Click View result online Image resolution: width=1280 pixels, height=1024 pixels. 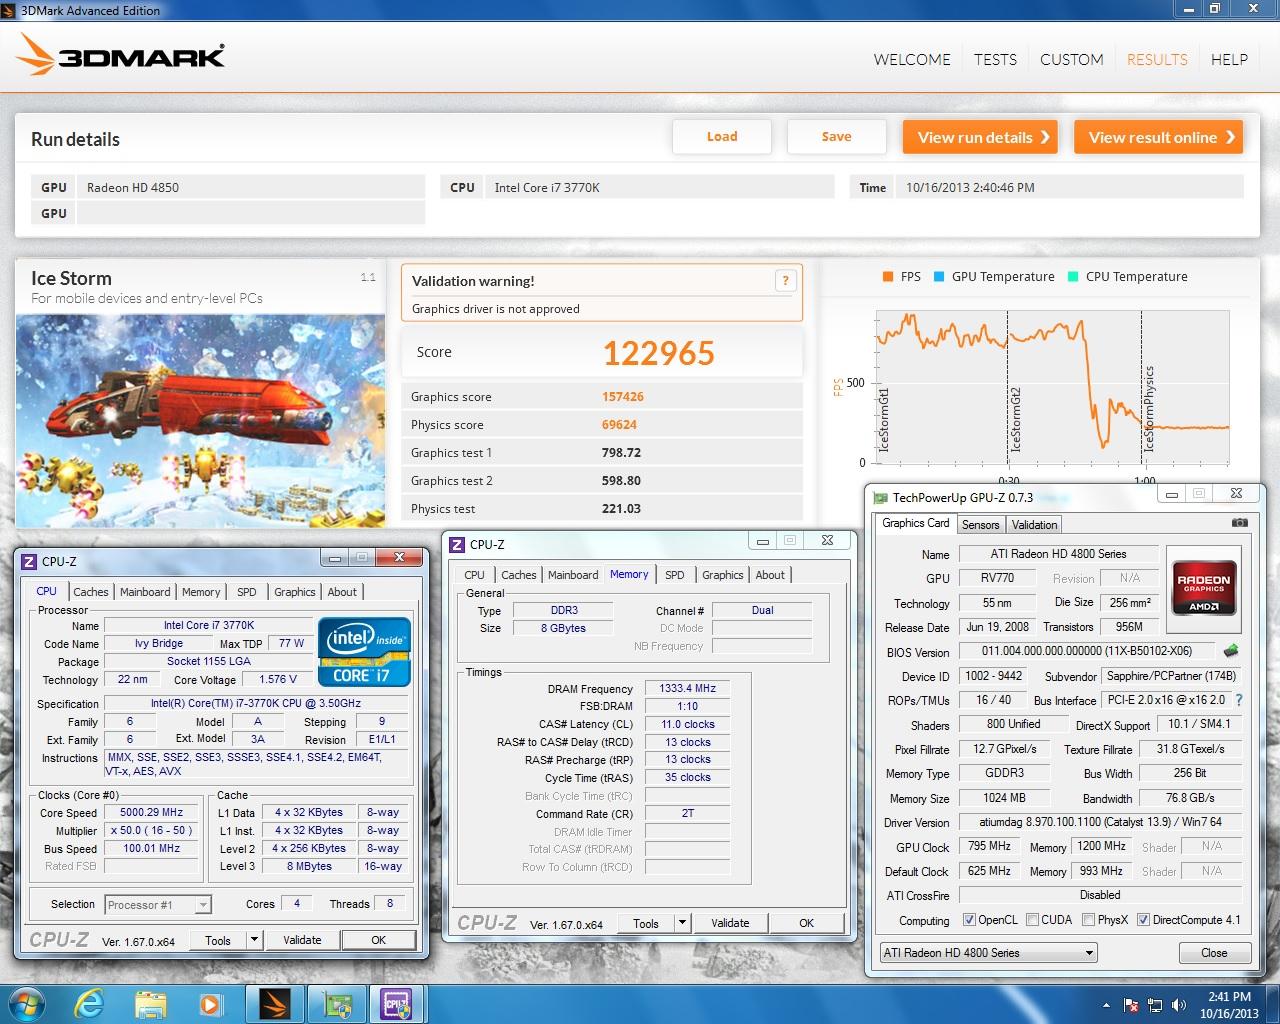click(1159, 137)
